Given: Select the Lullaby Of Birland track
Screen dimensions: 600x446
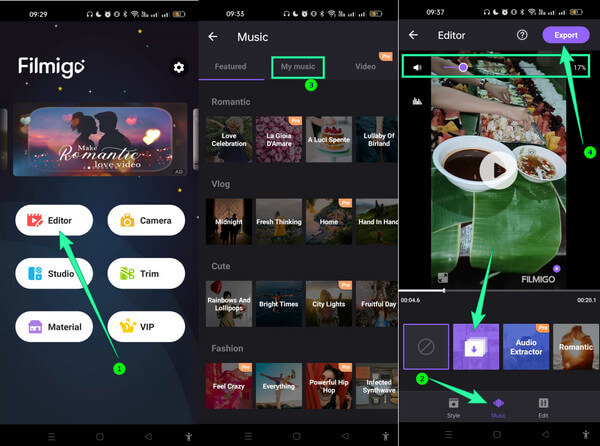Looking at the screenshot, I should click(377, 140).
